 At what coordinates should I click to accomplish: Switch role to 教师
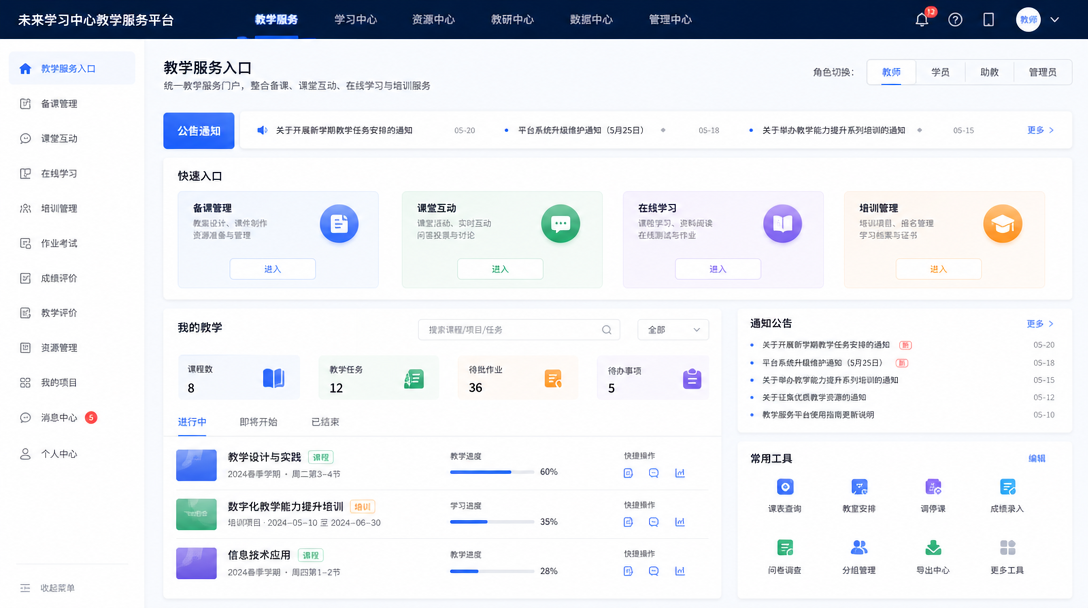892,72
